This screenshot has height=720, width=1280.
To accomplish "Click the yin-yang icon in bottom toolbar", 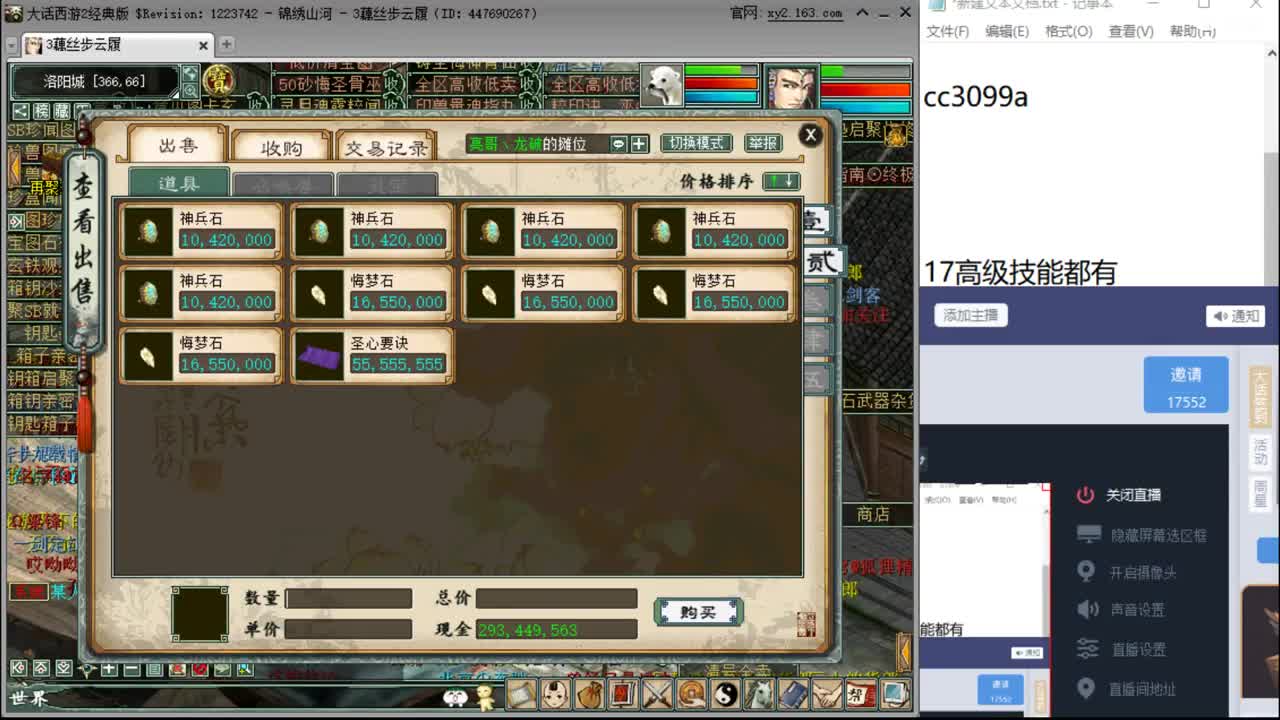I will [725, 694].
